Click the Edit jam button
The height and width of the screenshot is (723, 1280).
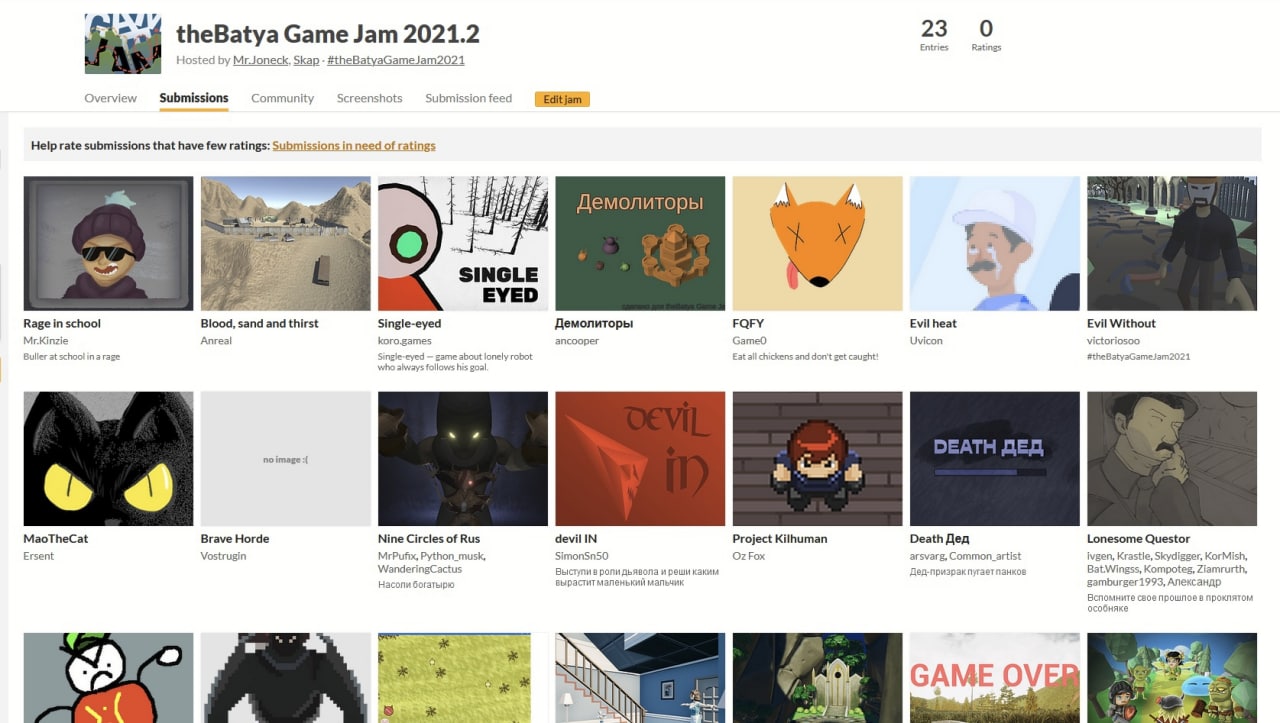[x=562, y=99]
